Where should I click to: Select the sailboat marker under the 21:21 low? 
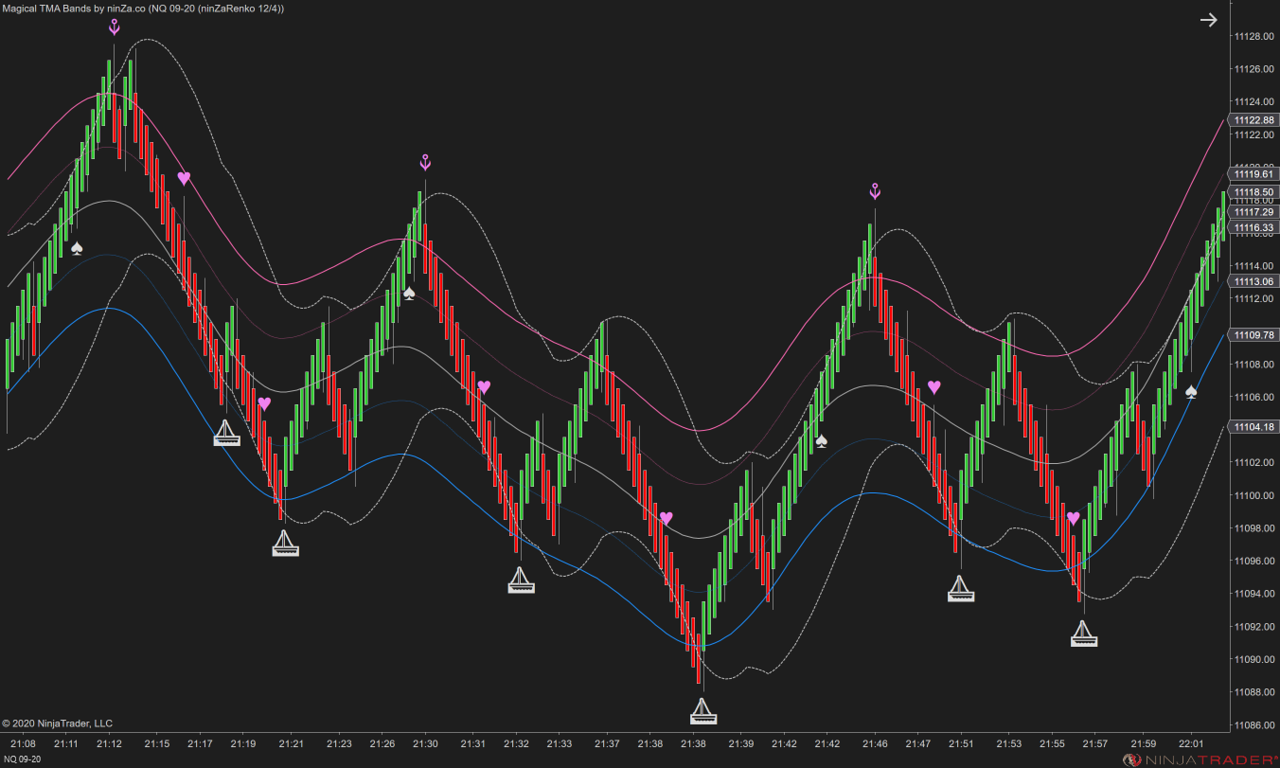285,543
